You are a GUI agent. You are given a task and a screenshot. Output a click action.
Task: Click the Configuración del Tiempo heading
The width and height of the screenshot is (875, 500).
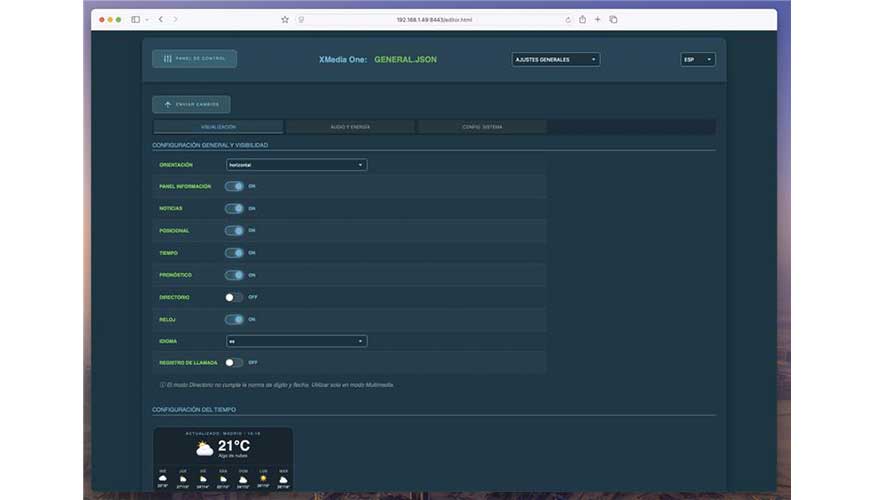(x=194, y=410)
